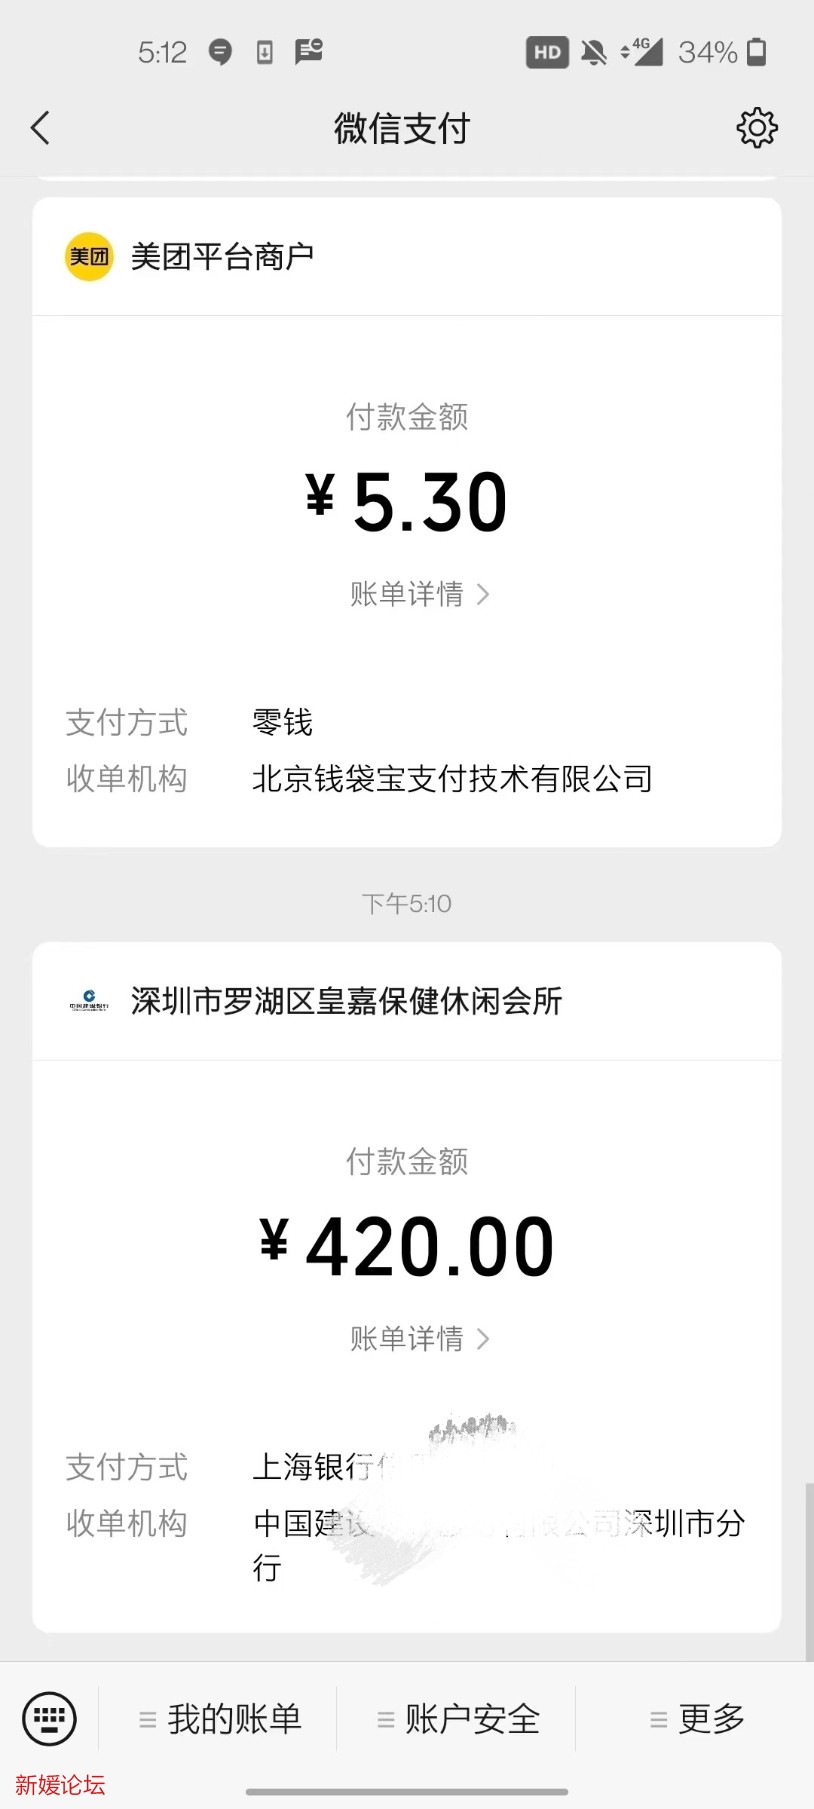Image resolution: width=814 pixels, height=1809 pixels.
Task: Expand the 更多 menu
Action: [x=698, y=1719]
